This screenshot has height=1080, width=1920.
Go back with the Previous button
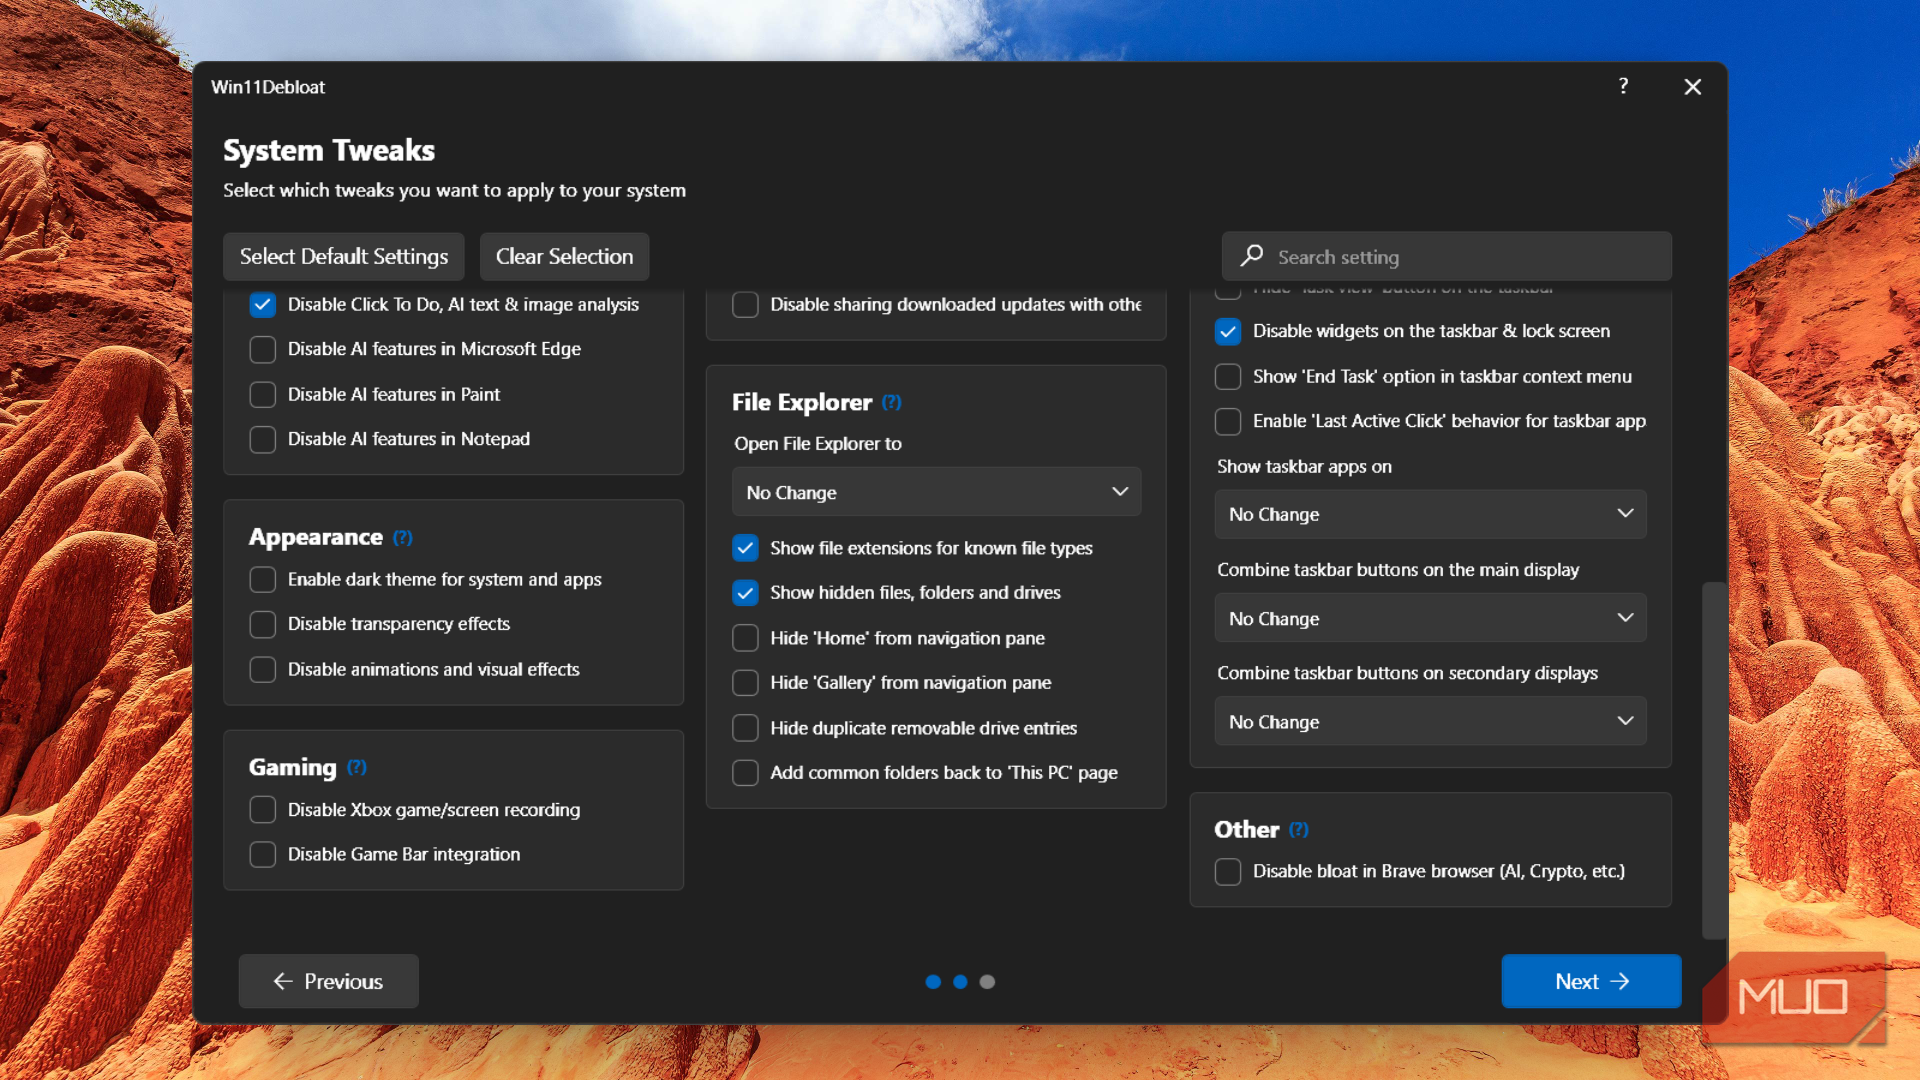328,982
